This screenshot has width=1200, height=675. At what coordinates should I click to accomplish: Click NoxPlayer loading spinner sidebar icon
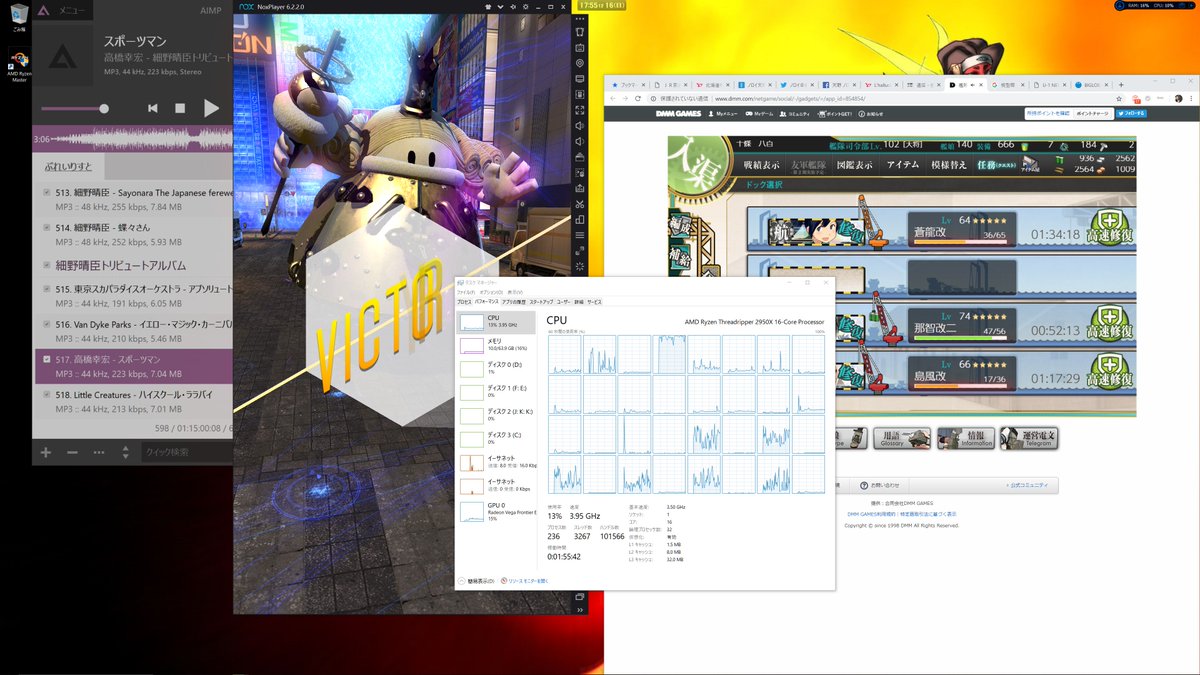tap(580, 267)
